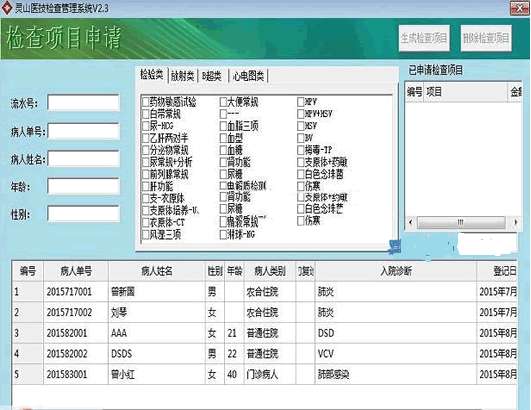Viewport: 531px width, 410px height.
Task: Select the 肝功能 checkbox
Action: pos(146,186)
